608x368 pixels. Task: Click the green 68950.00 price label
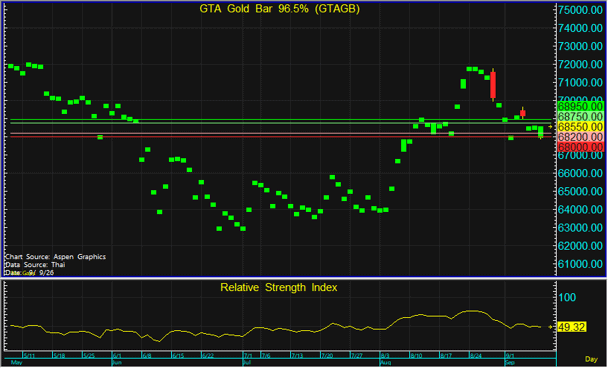point(580,106)
